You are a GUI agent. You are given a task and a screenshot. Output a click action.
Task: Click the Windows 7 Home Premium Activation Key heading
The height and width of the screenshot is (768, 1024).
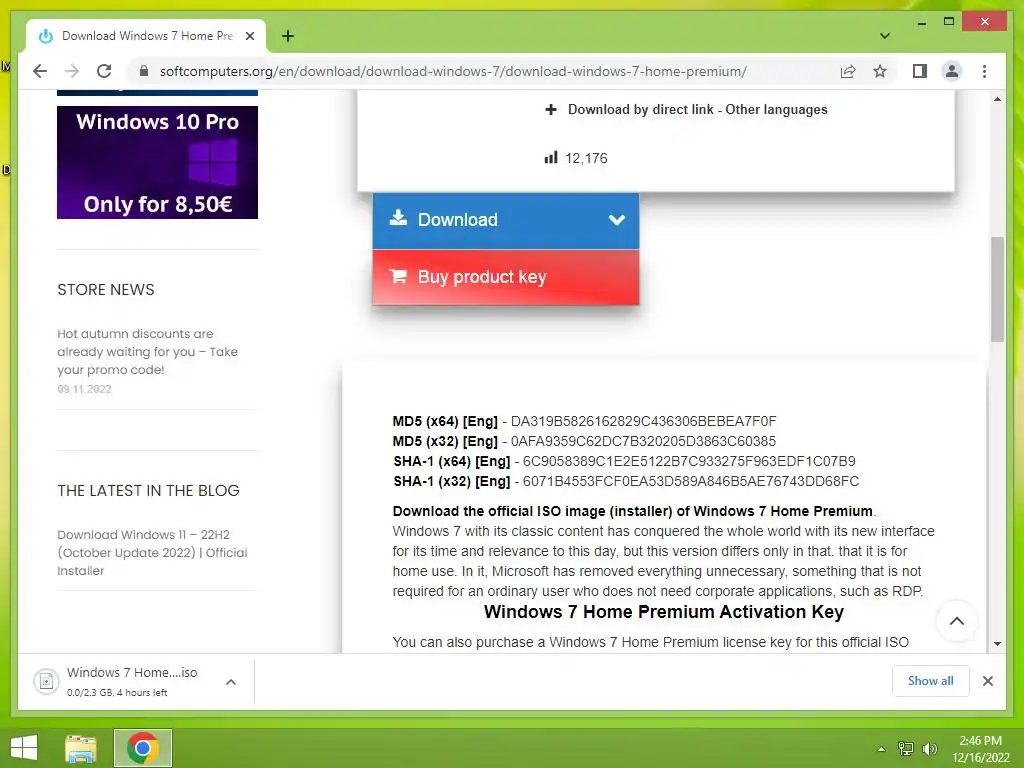[664, 613]
